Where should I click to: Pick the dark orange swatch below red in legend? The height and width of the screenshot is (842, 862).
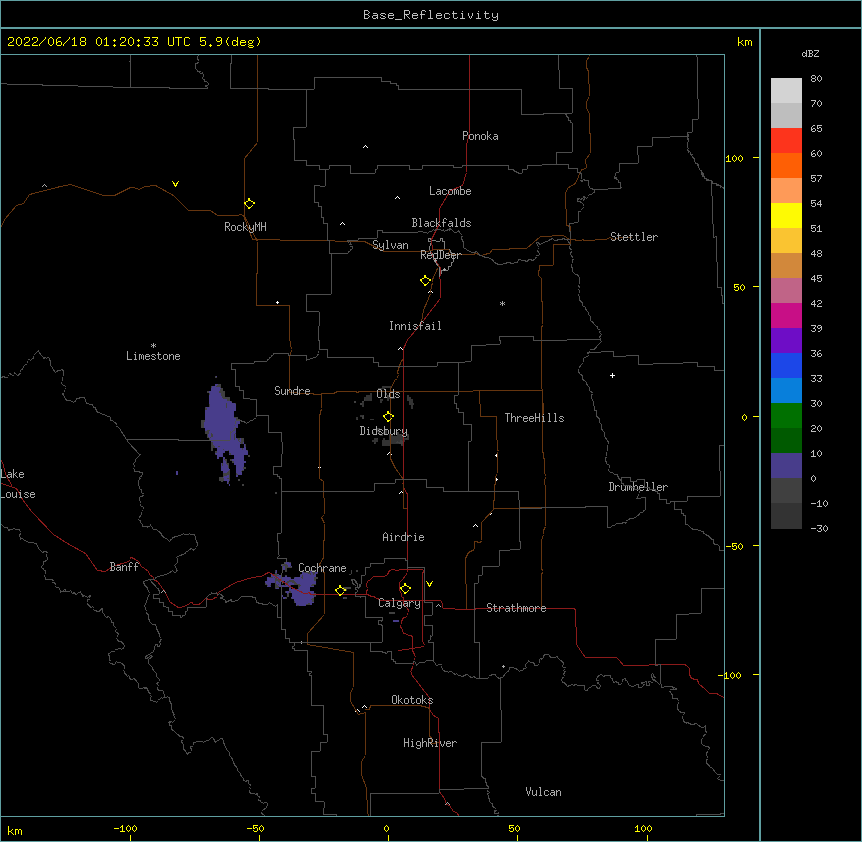(x=786, y=165)
